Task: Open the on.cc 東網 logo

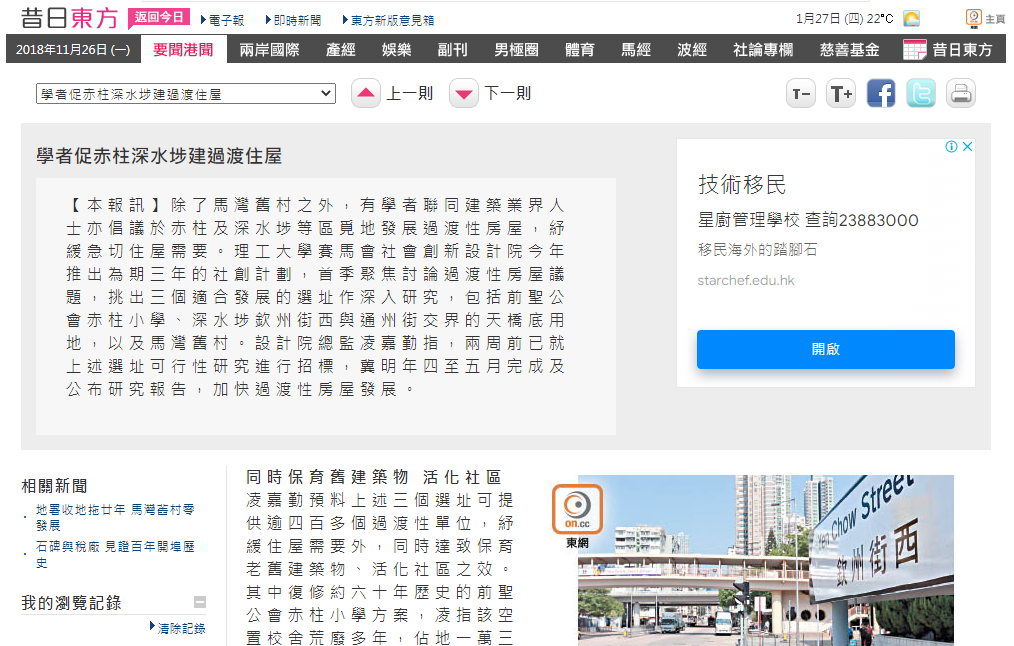Action: click(x=577, y=510)
